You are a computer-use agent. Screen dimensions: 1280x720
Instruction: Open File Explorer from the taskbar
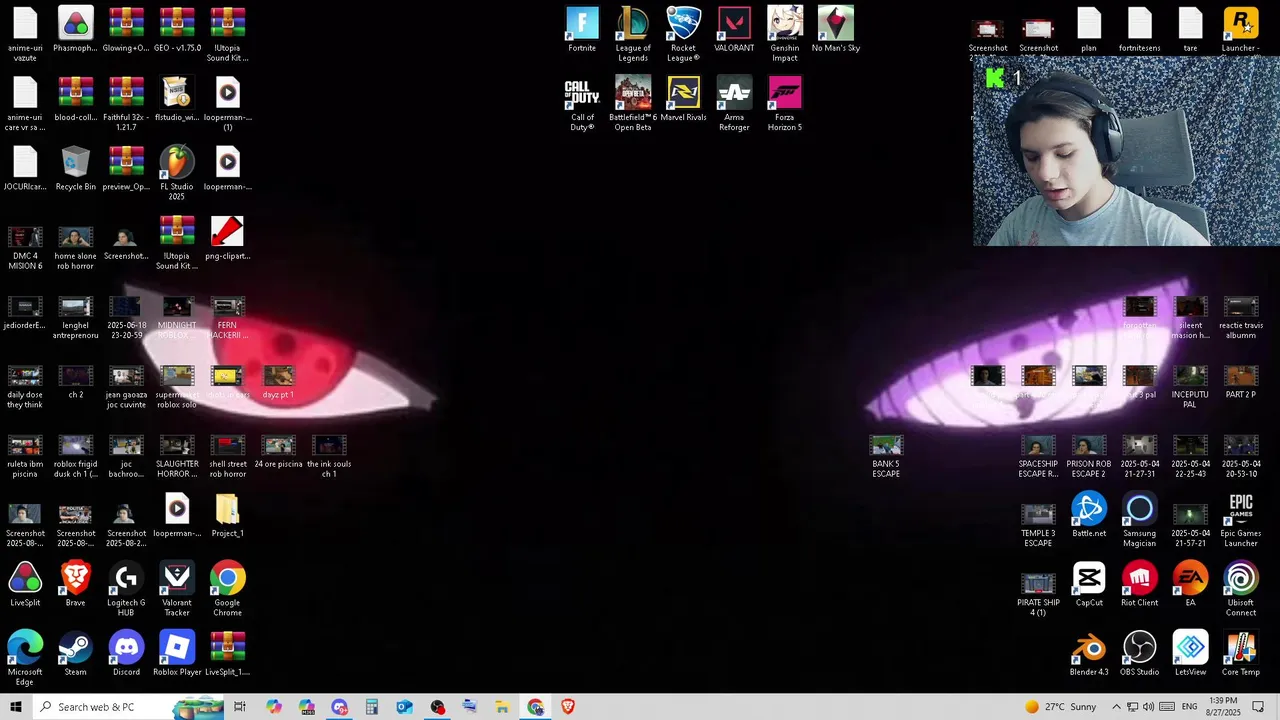coord(502,707)
